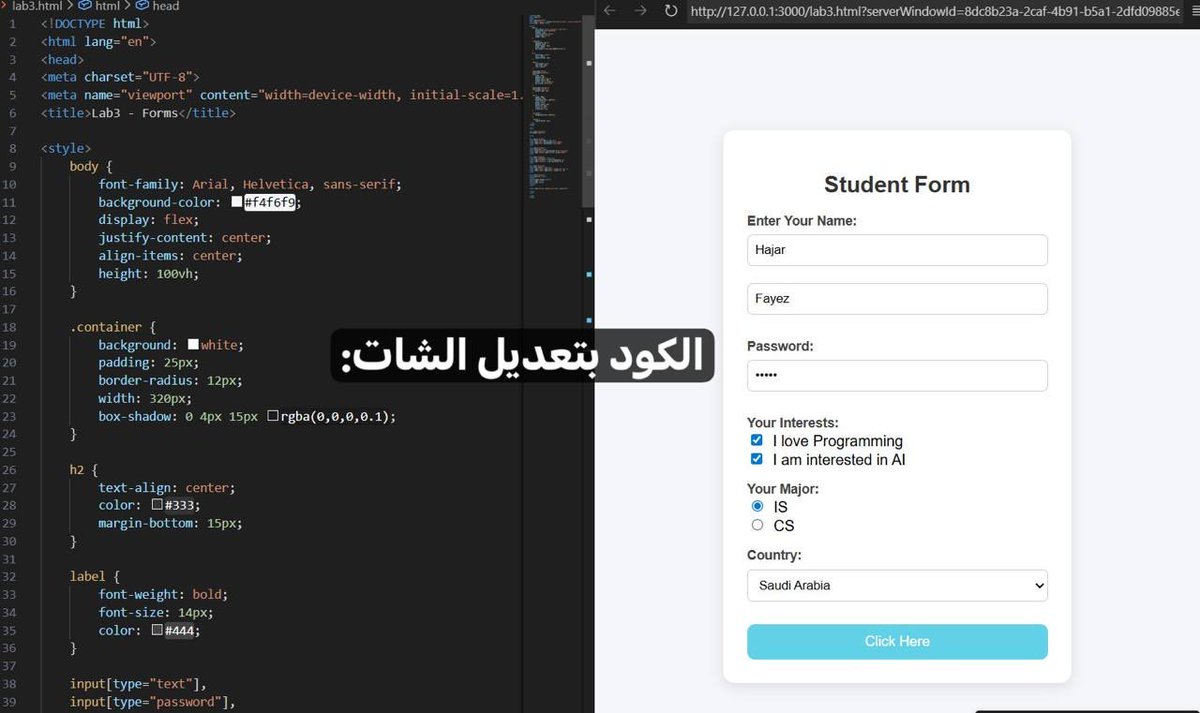
Task: Open the Saudi Arabia country dropdown
Action: tap(897, 586)
